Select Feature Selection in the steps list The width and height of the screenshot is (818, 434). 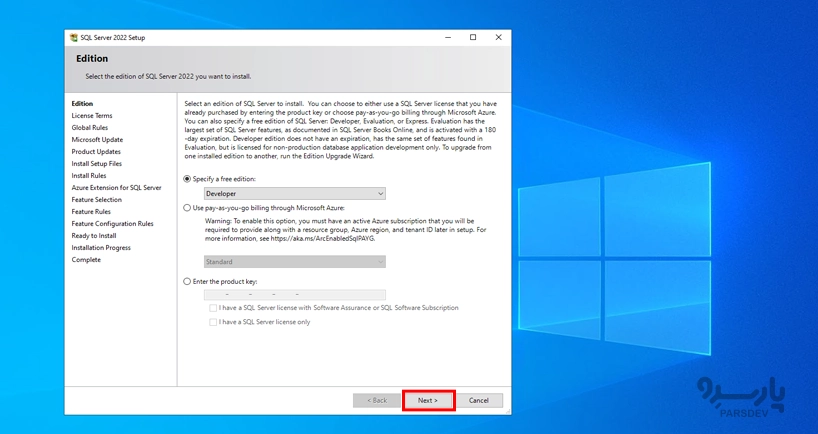96,200
